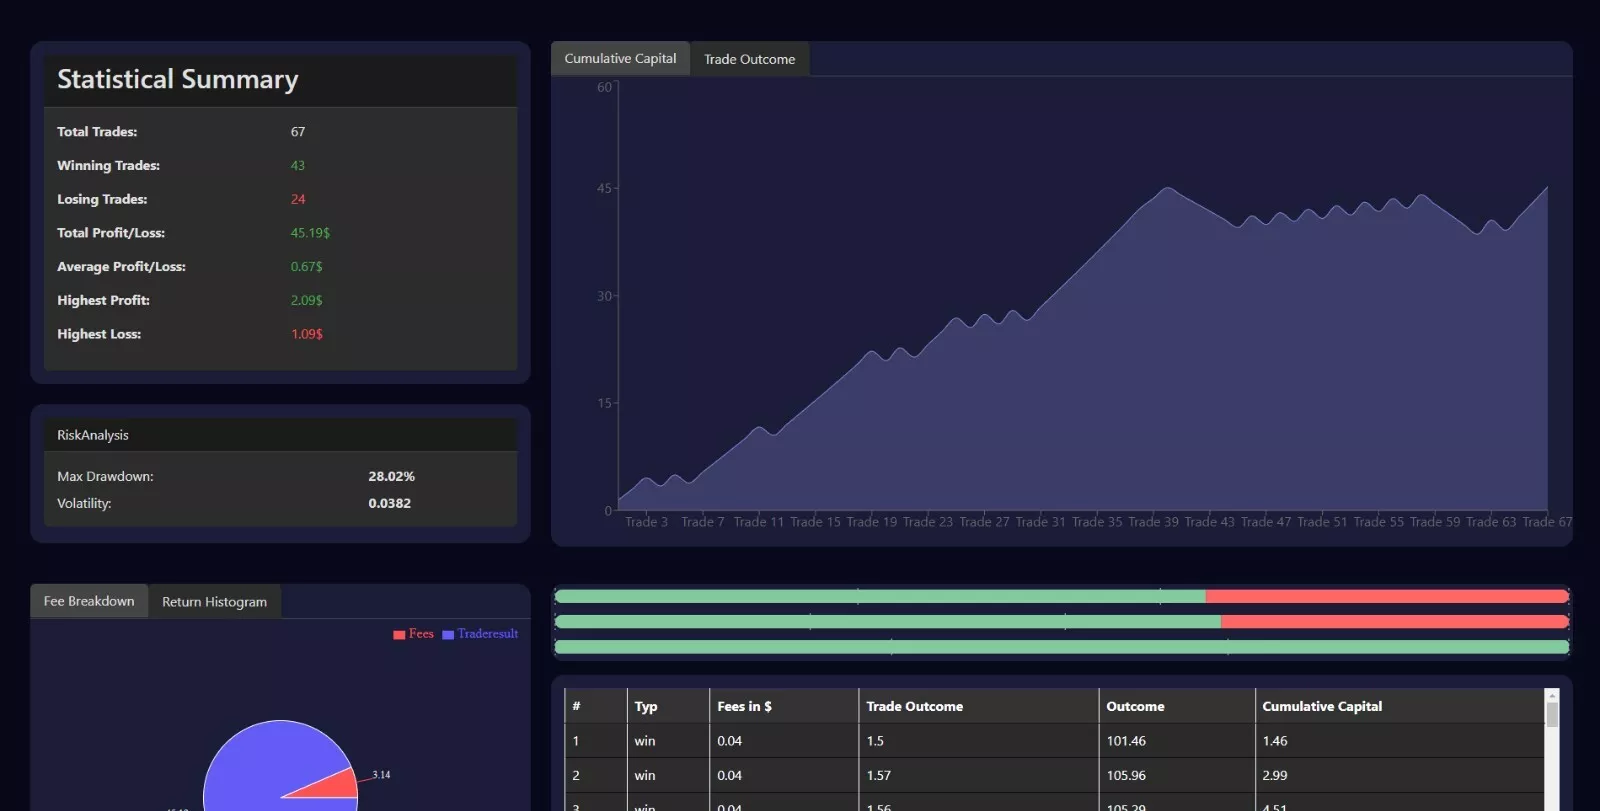Toggle the Fees legend entry
Viewport: 1600px width, 811px height.
(413, 634)
